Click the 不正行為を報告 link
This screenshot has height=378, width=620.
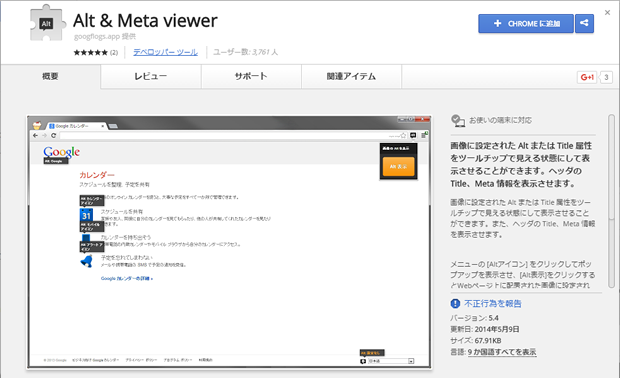493,303
